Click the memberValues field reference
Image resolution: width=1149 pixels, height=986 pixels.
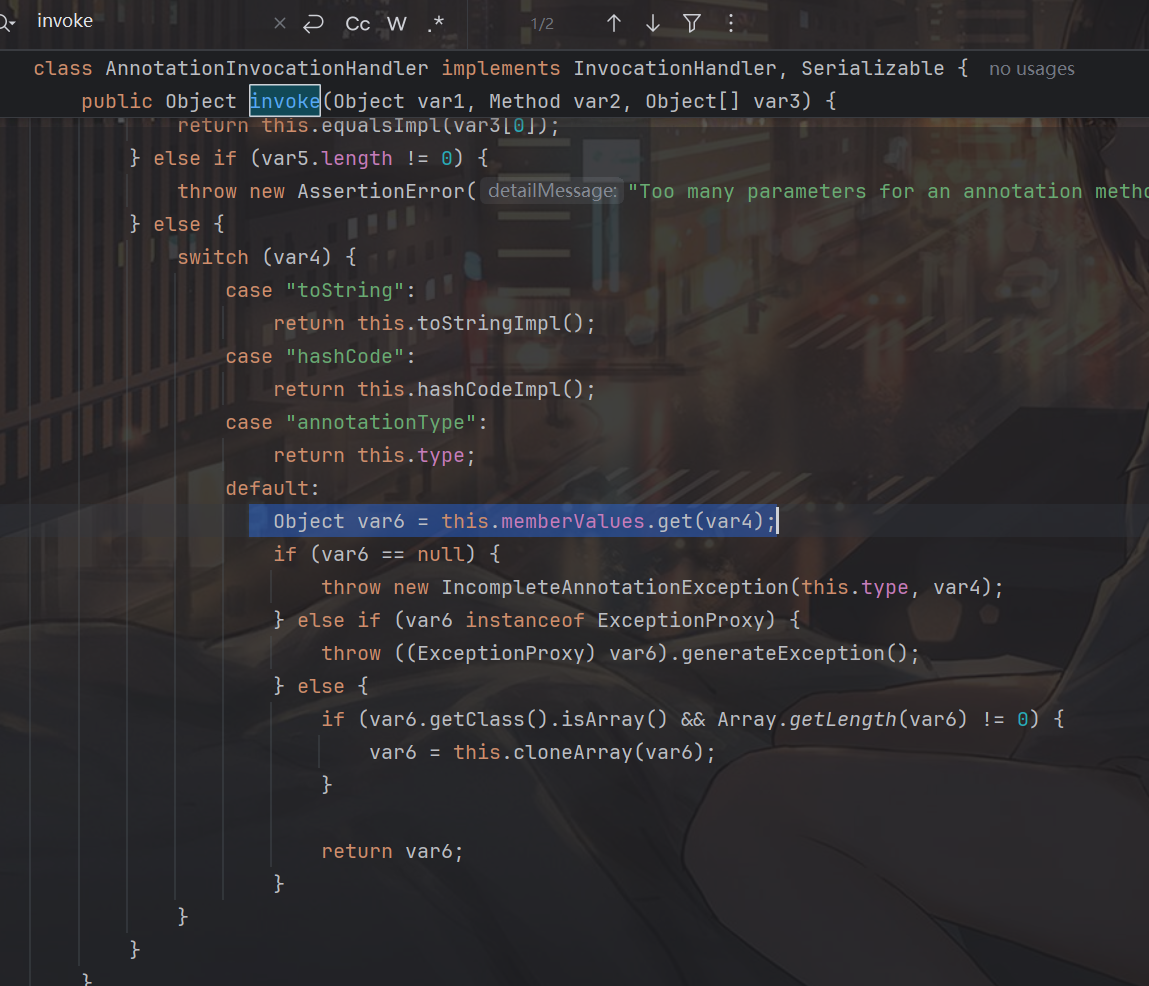click(x=572, y=521)
